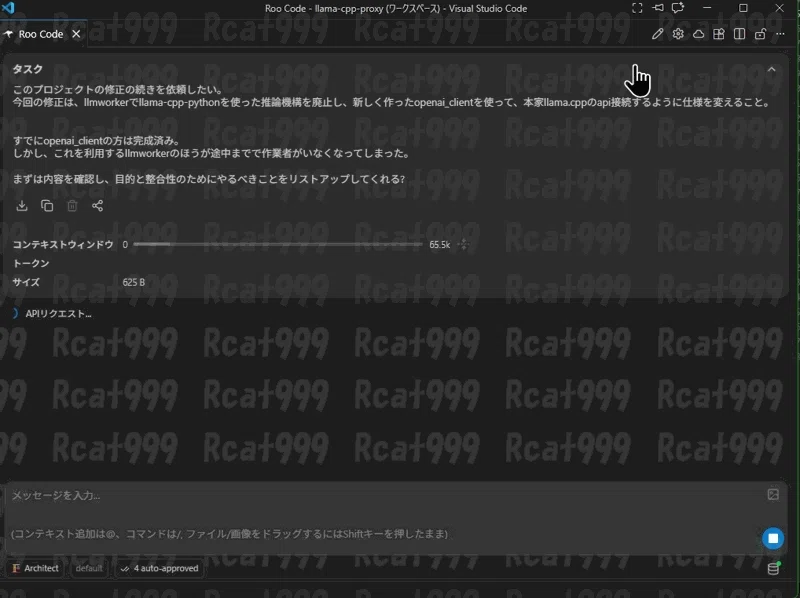Click the context window progress bar
This screenshot has height=598, width=800.
point(278,244)
